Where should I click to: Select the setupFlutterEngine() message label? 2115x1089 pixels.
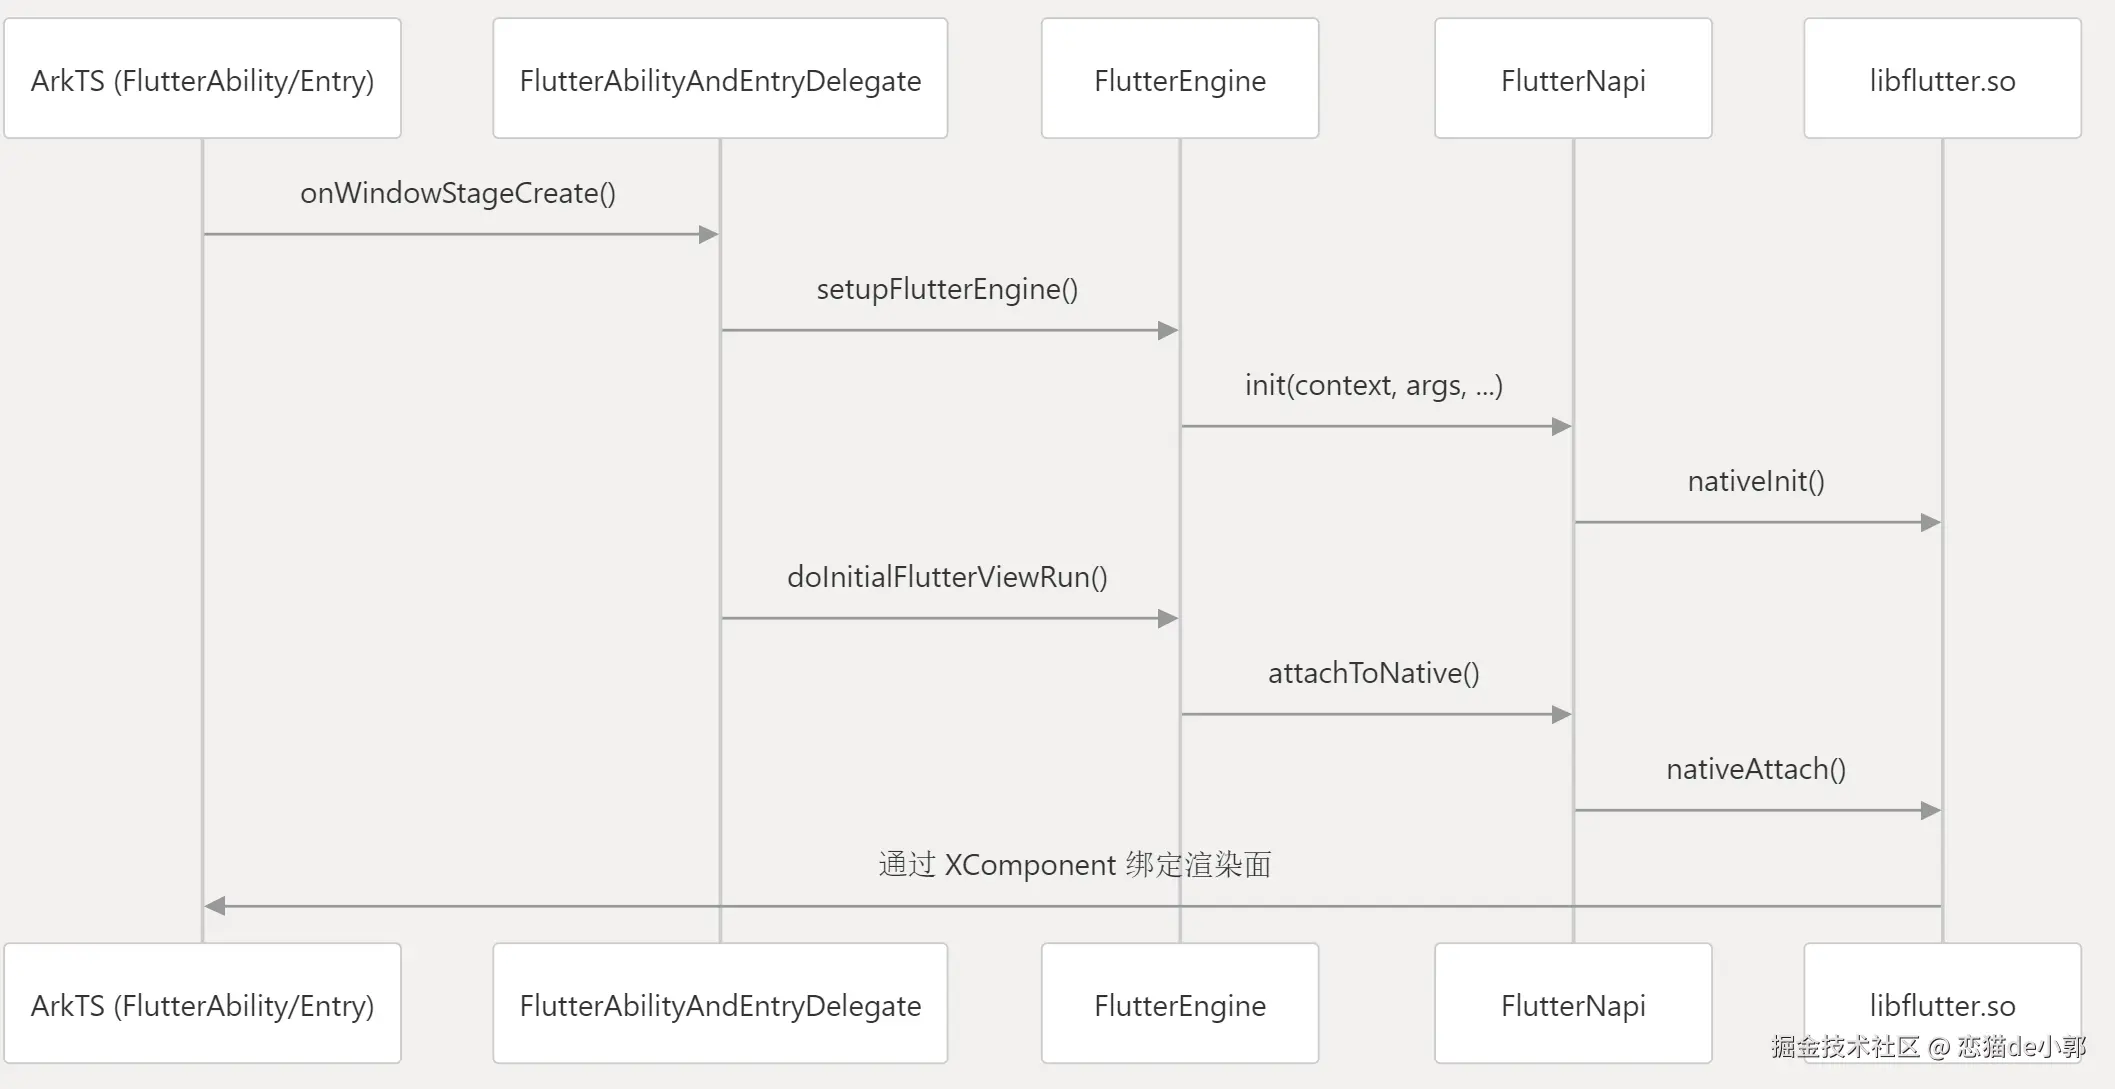[x=947, y=289]
